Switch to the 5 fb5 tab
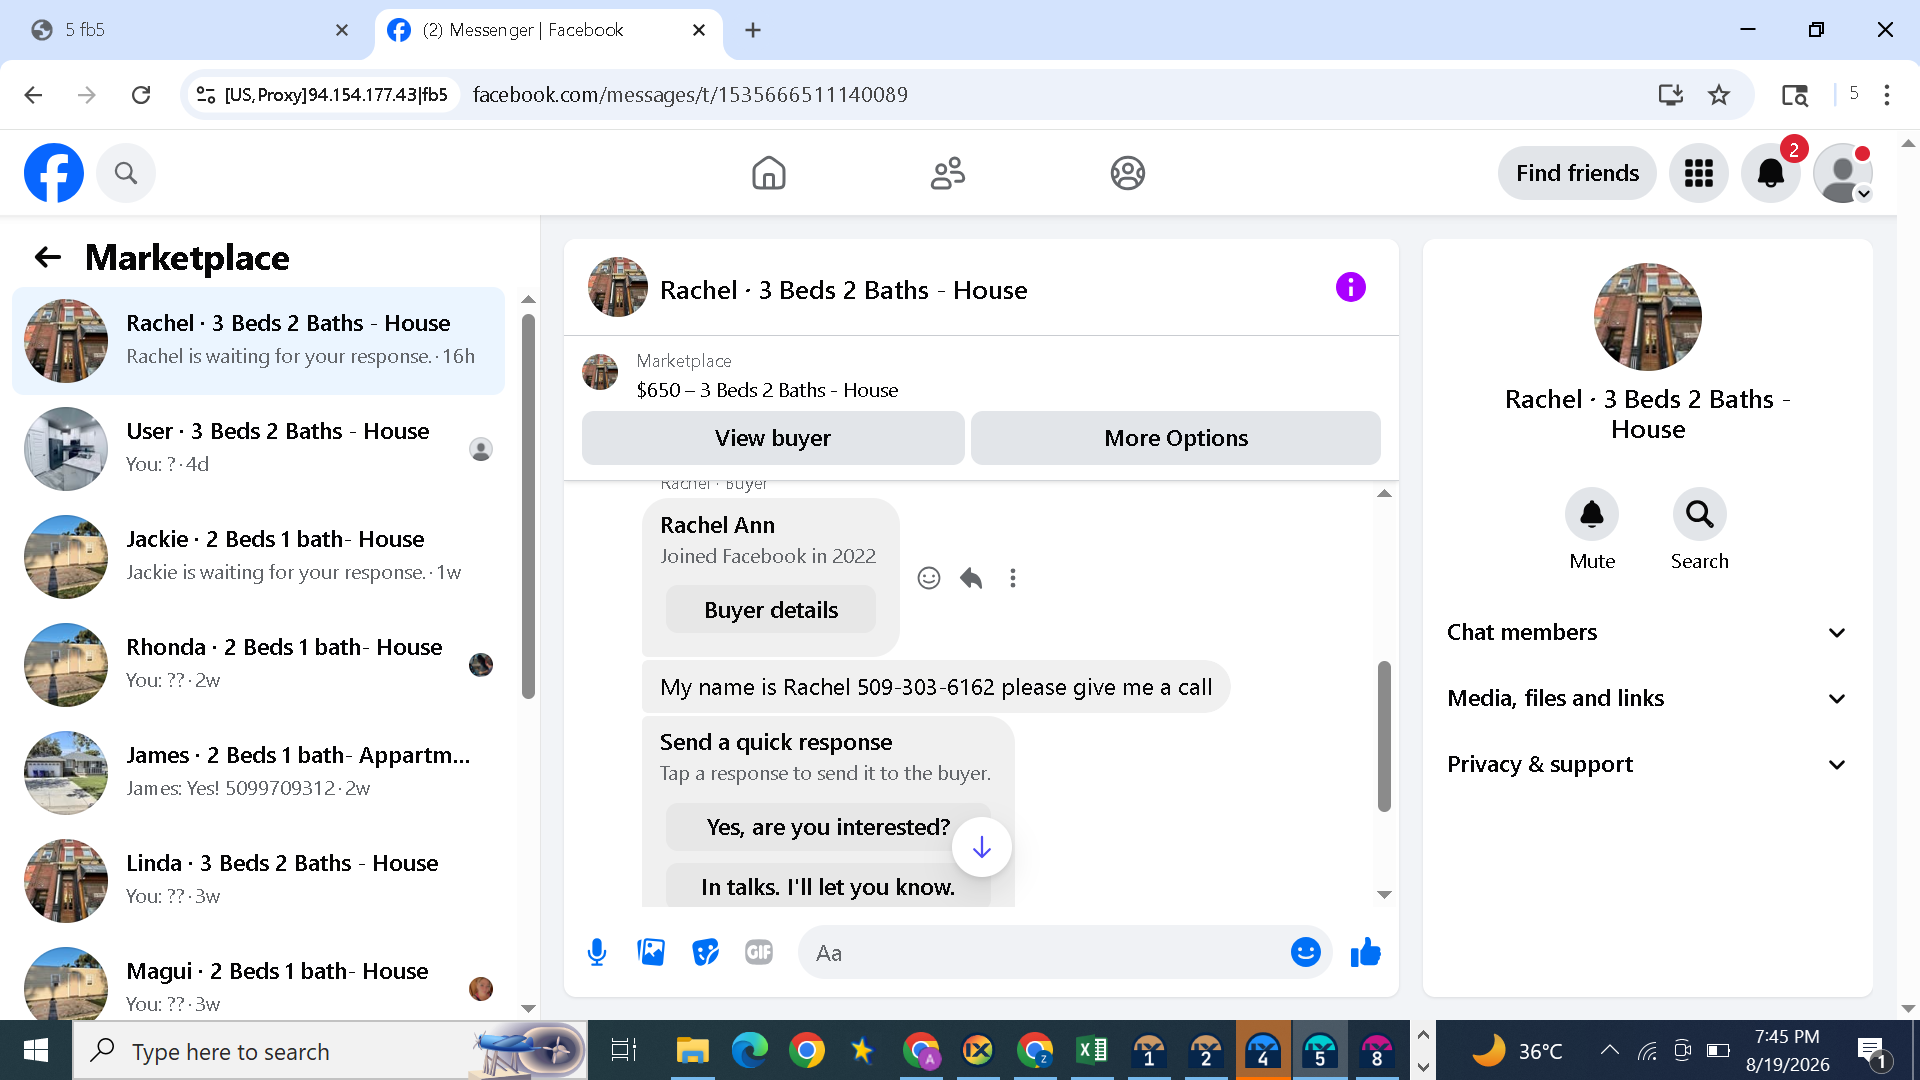1920x1080 pixels. [188, 30]
